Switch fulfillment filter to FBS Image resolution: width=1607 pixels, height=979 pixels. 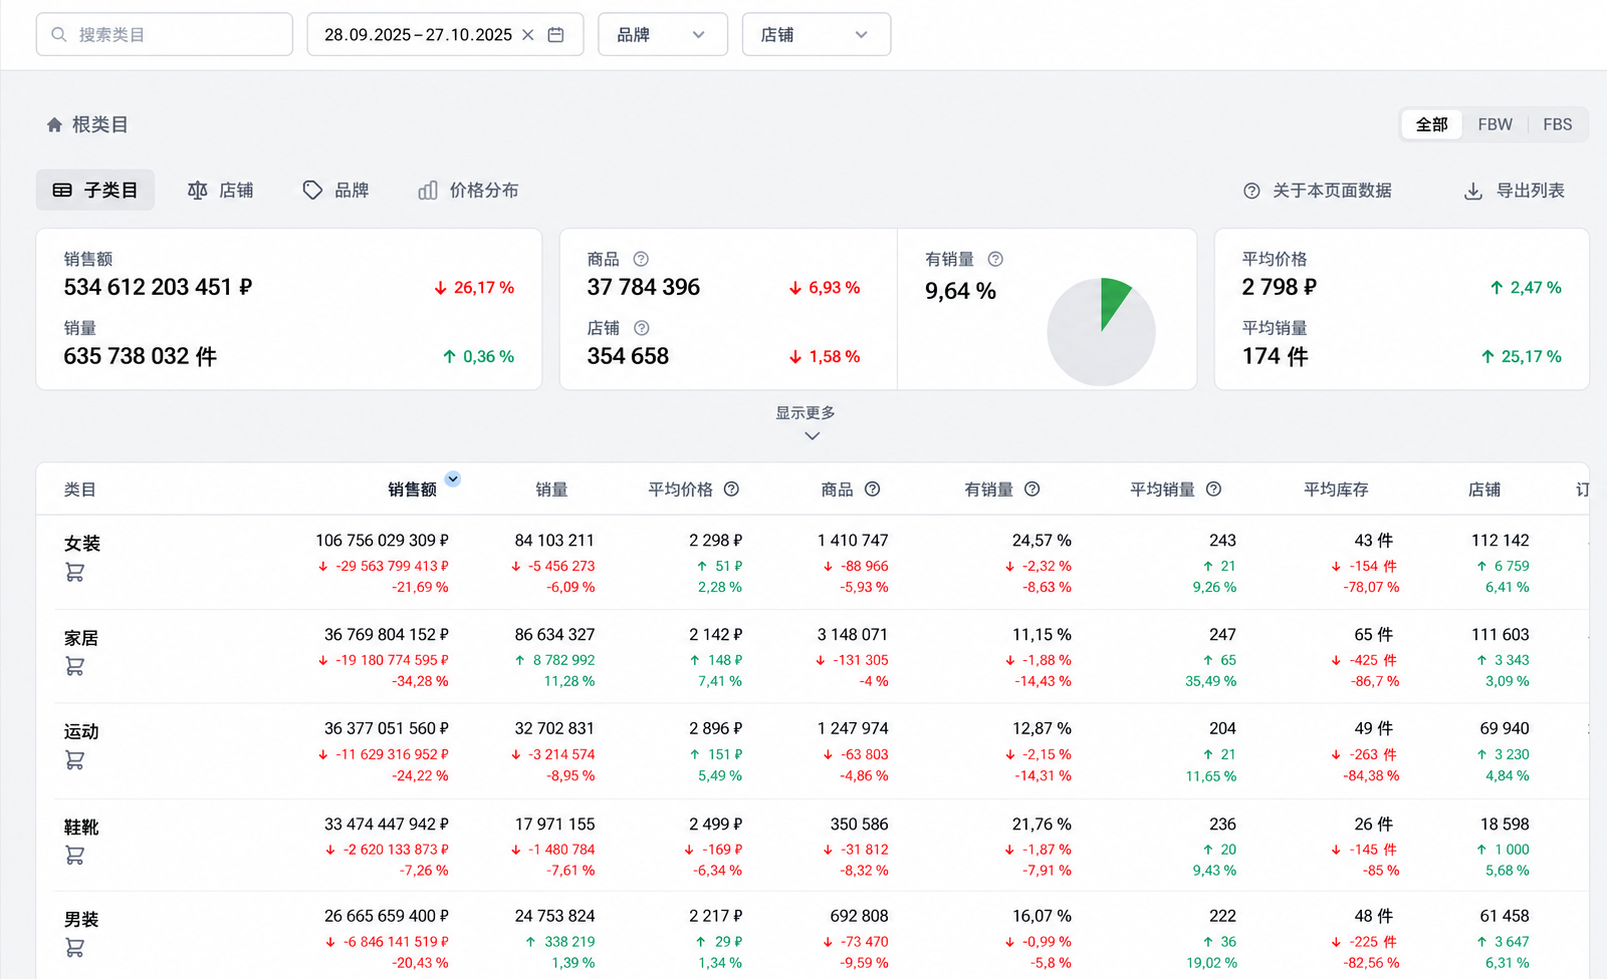pos(1557,125)
